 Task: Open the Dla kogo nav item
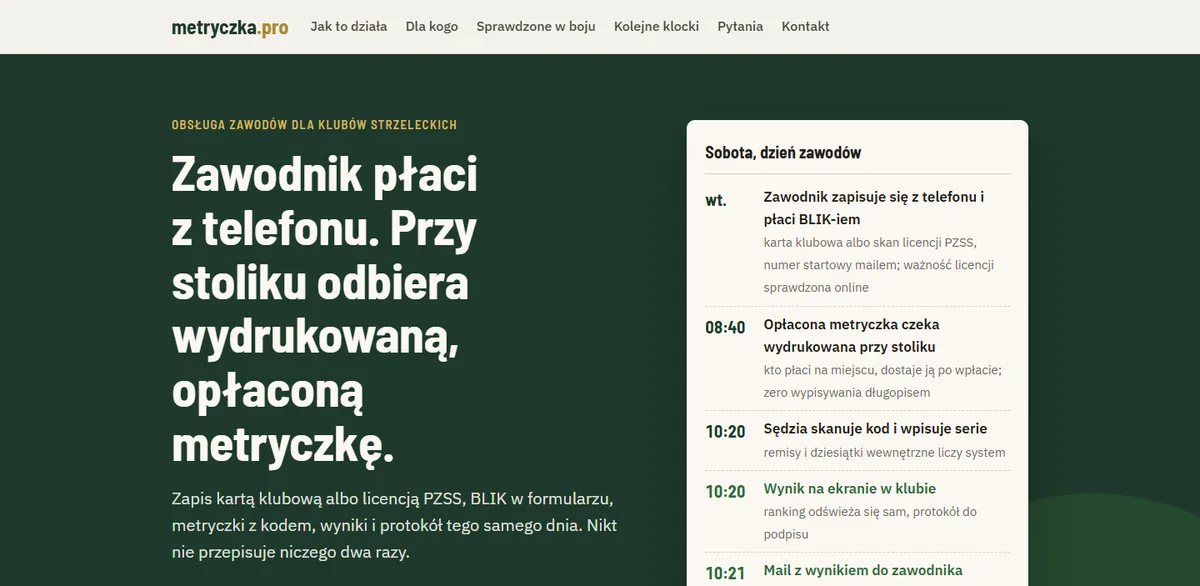point(432,27)
